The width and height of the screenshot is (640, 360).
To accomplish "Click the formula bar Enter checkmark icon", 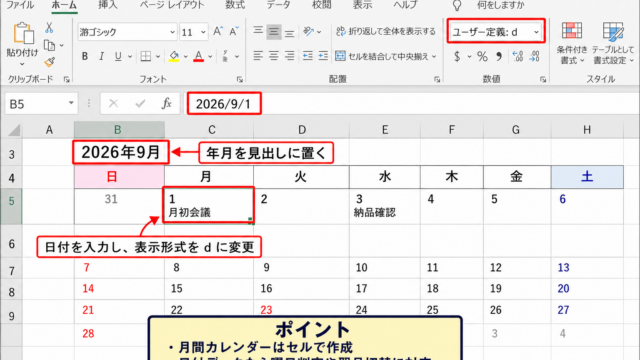I will tap(140, 104).
